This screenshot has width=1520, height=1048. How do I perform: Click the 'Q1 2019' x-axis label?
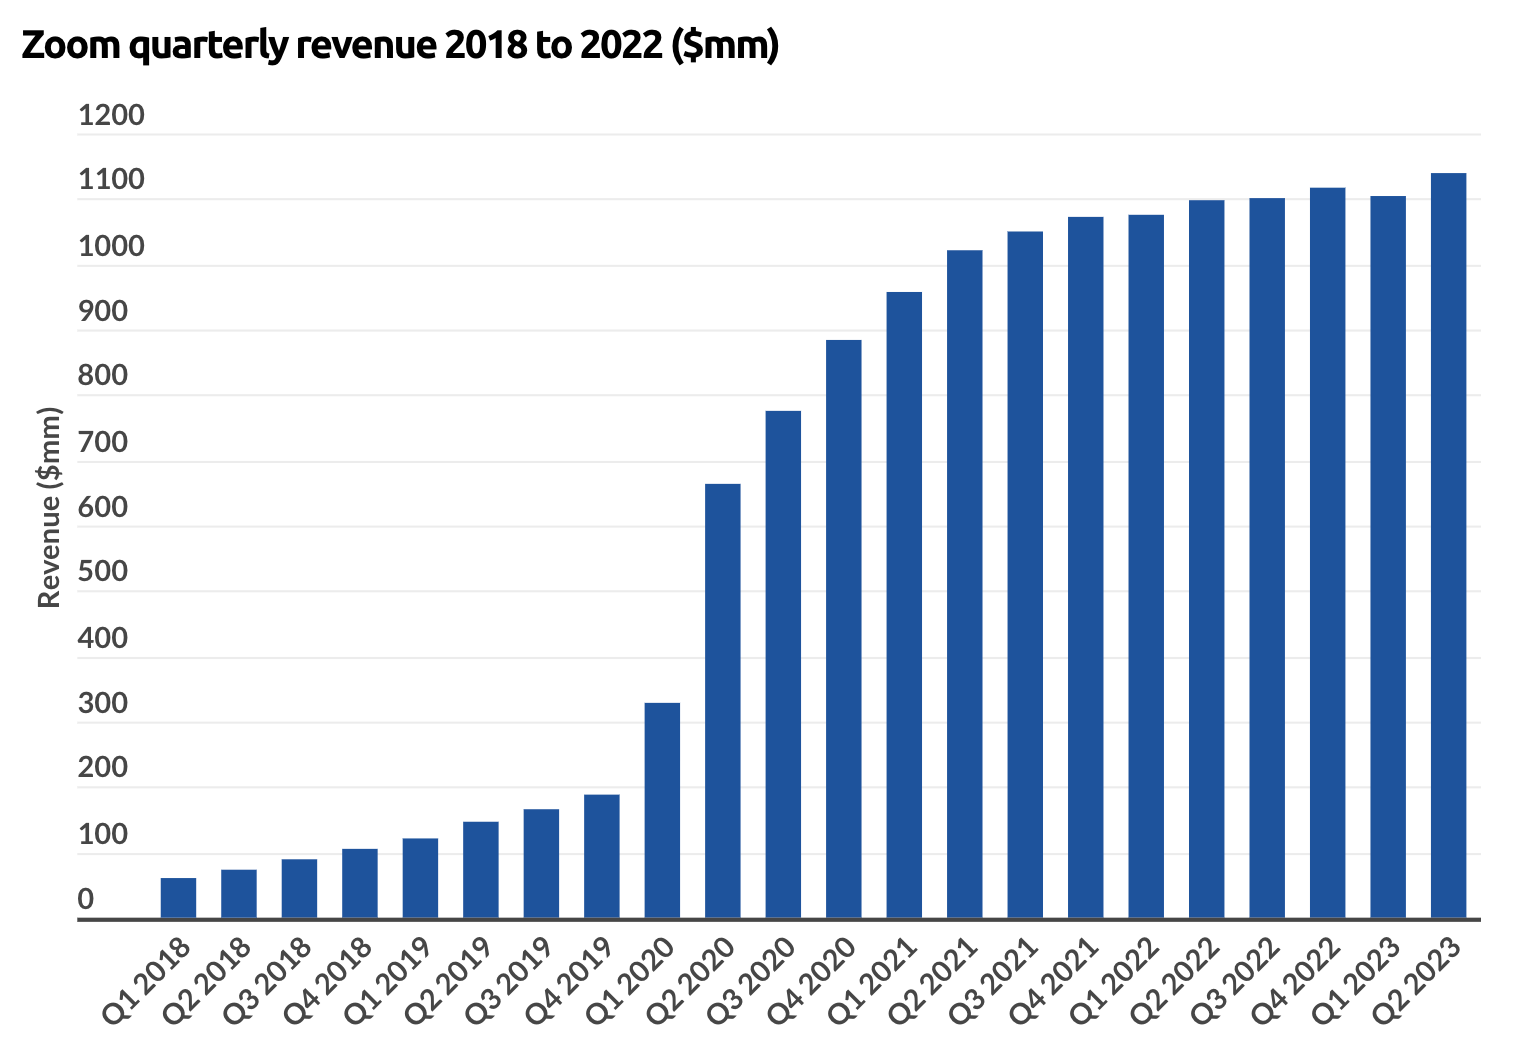(389, 981)
